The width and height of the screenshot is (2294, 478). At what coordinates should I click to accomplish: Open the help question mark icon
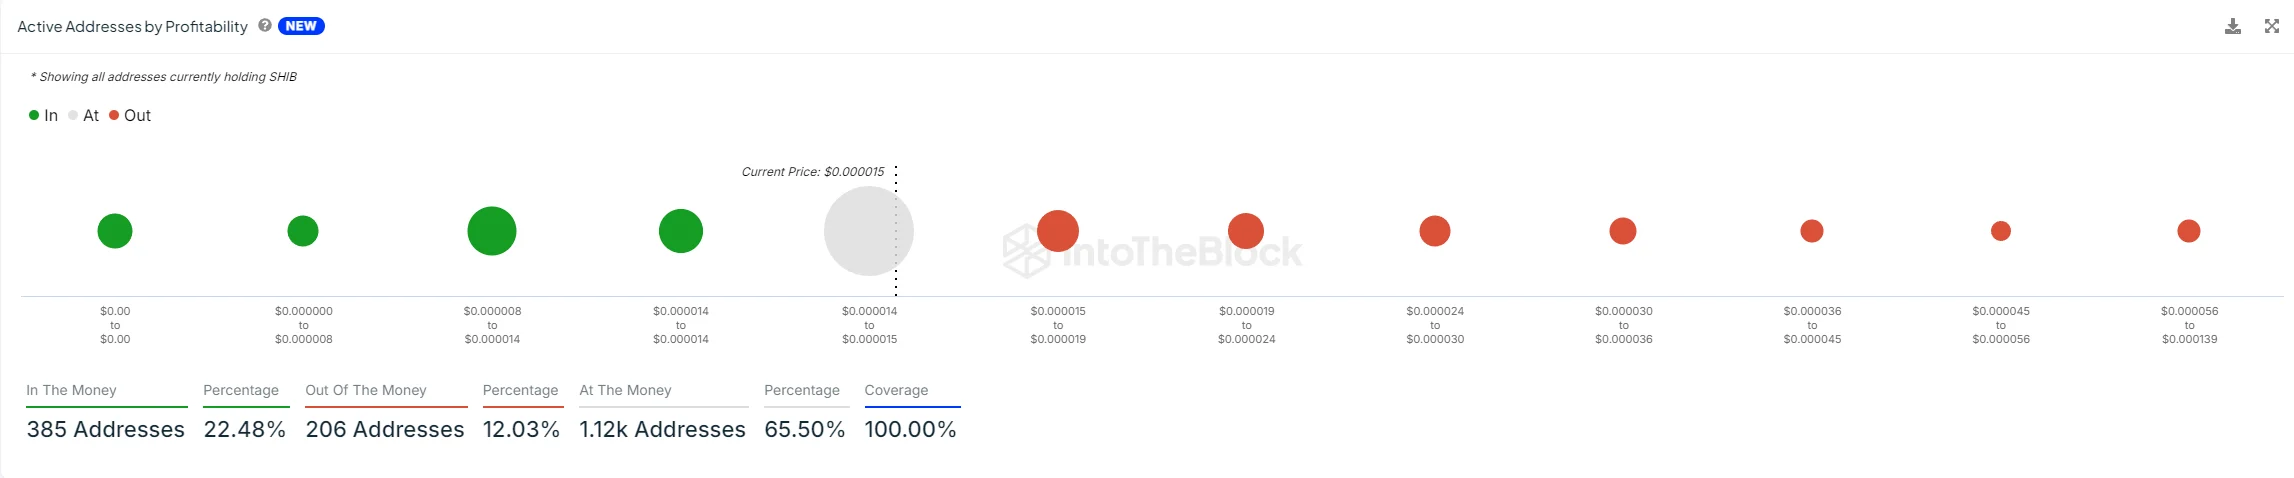pyautogui.click(x=265, y=26)
